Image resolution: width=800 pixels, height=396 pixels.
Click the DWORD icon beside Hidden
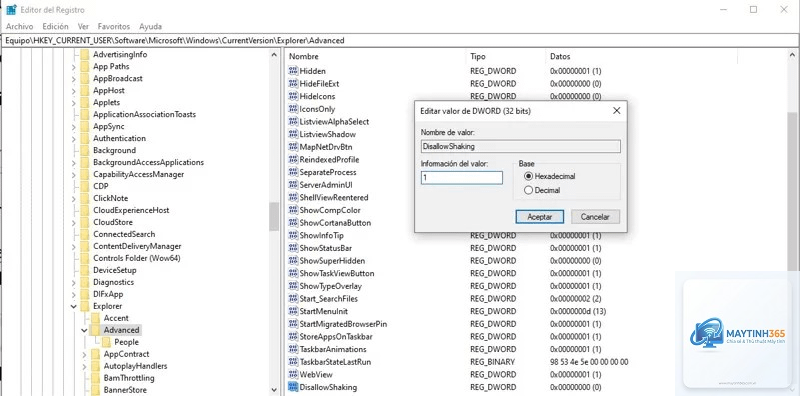pos(293,71)
